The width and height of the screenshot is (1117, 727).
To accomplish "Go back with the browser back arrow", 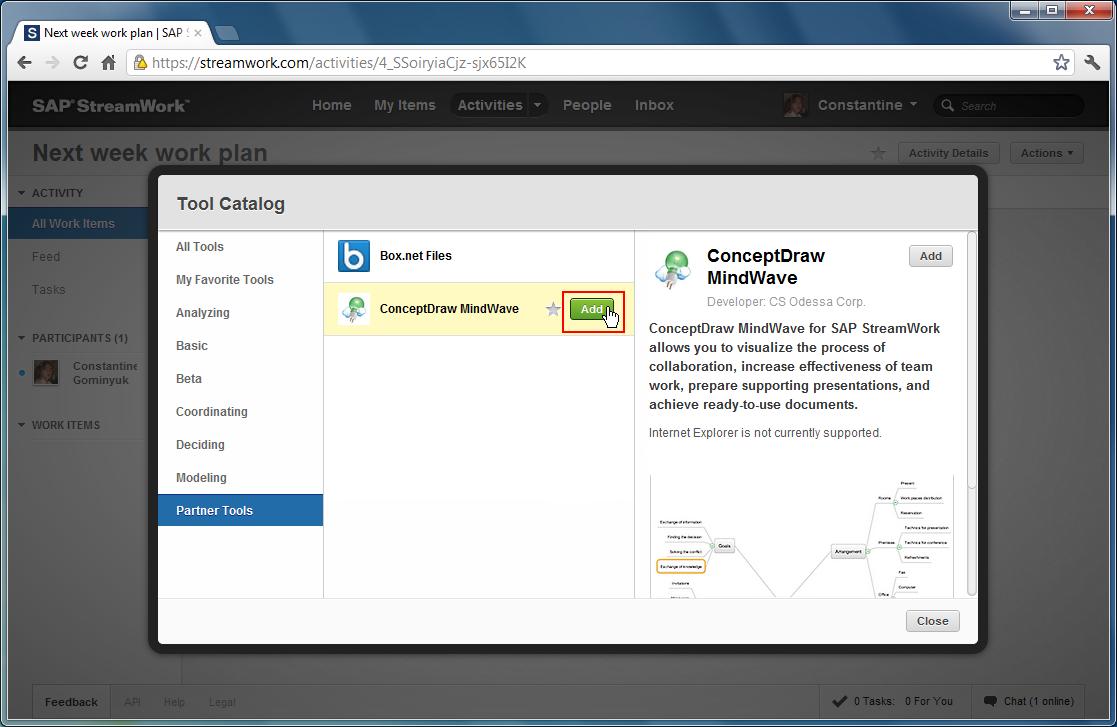I will point(24,63).
